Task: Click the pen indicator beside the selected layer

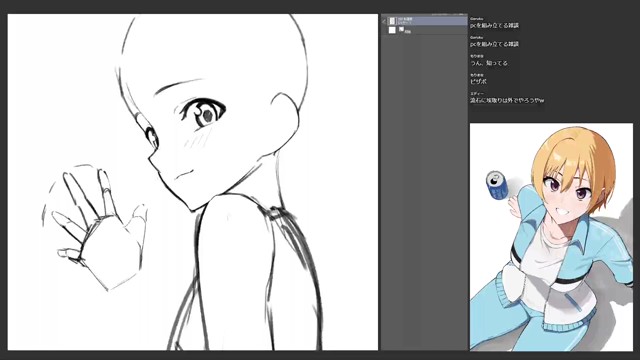Action: point(384,21)
